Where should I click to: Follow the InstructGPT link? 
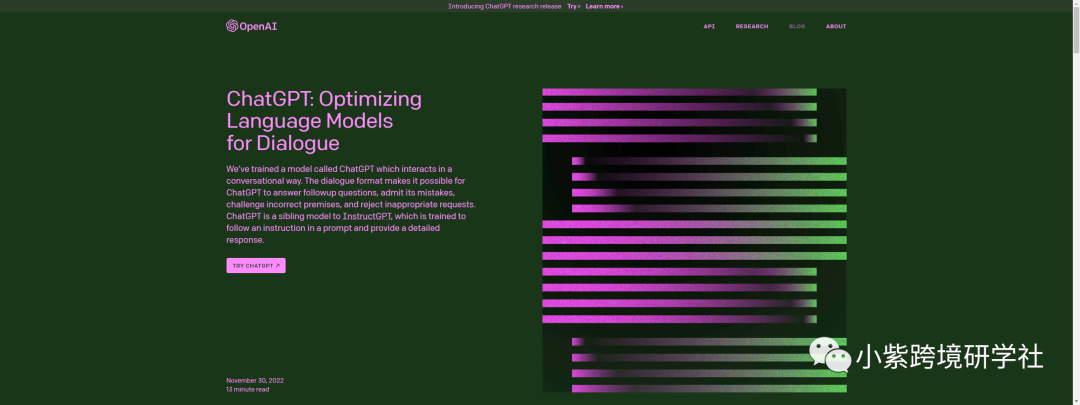pos(367,216)
